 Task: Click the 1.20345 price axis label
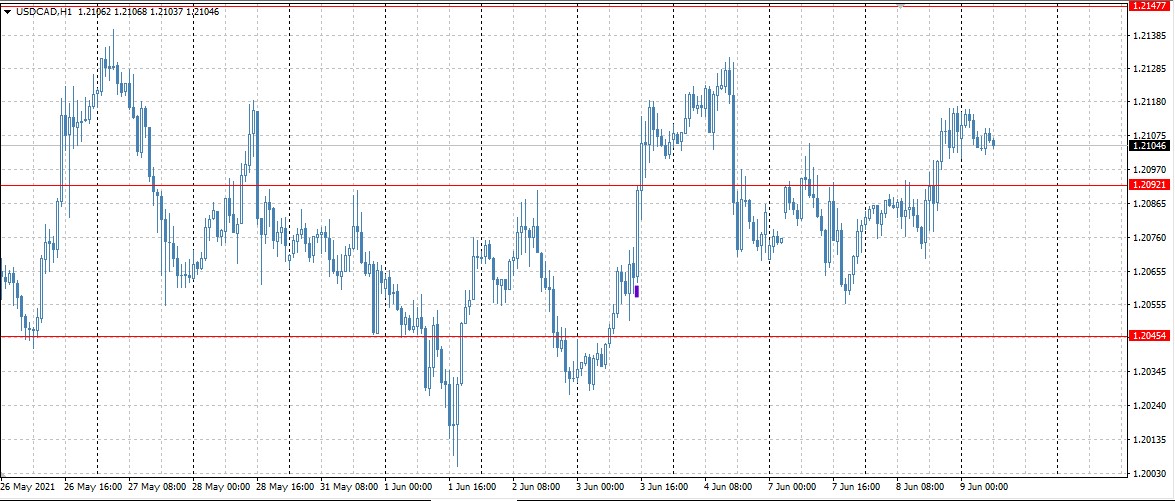1149,371
